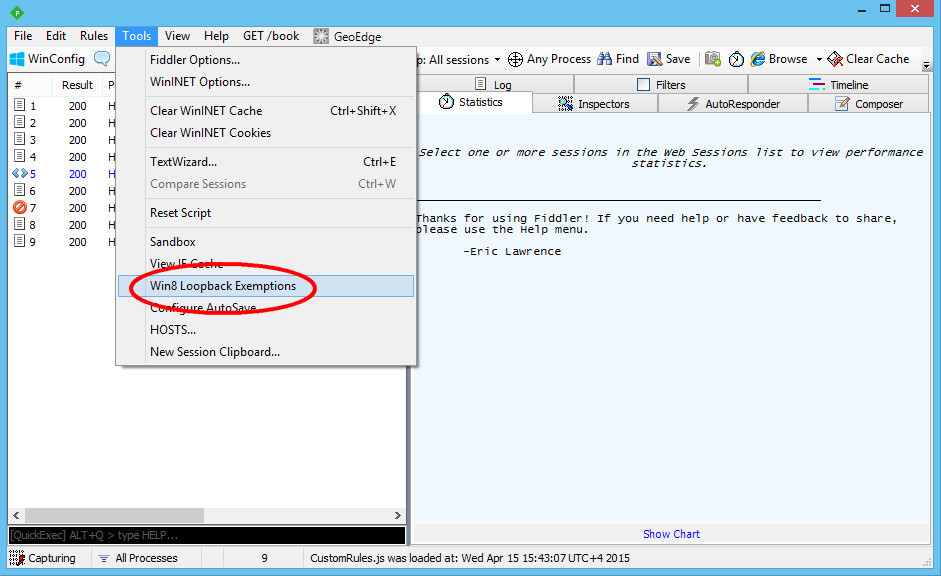Select the 200 result of session 3
The image size is (941, 576).
tap(77, 140)
